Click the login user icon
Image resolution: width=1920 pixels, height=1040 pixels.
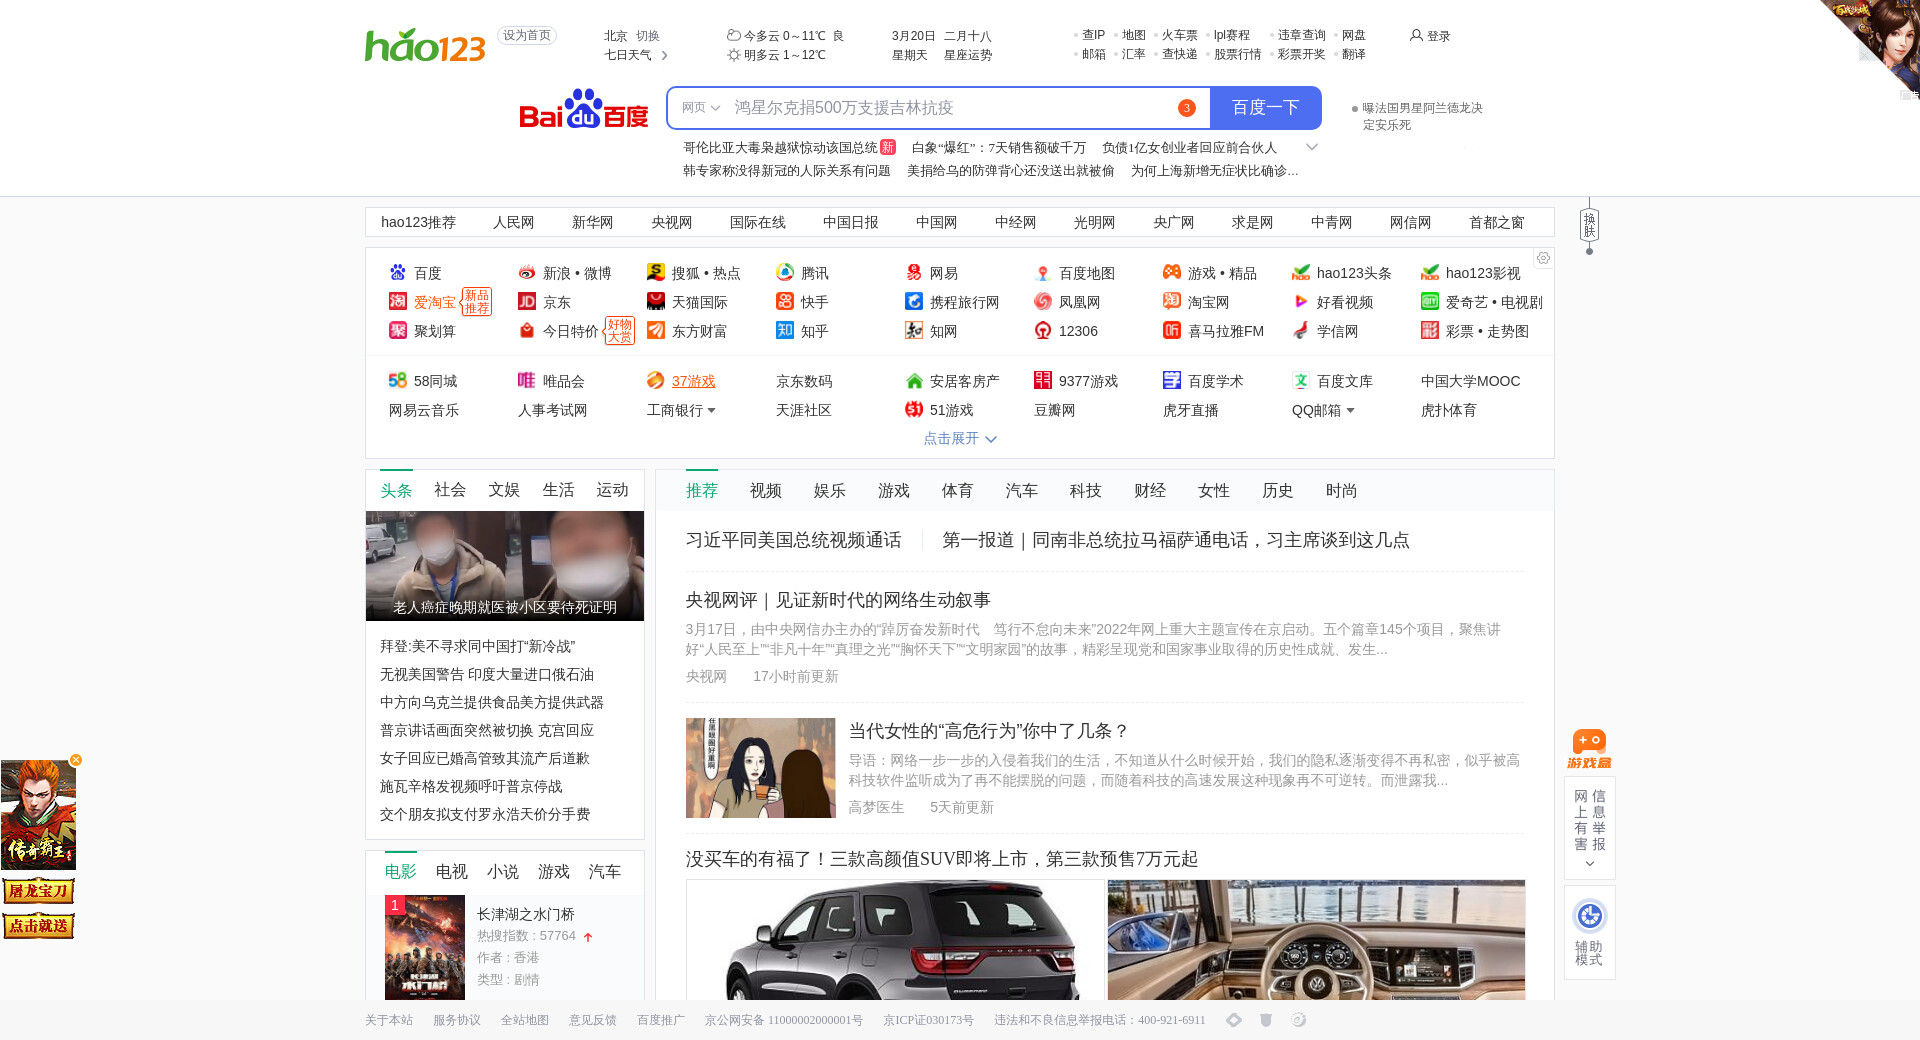pyautogui.click(x=1416, y=35)
